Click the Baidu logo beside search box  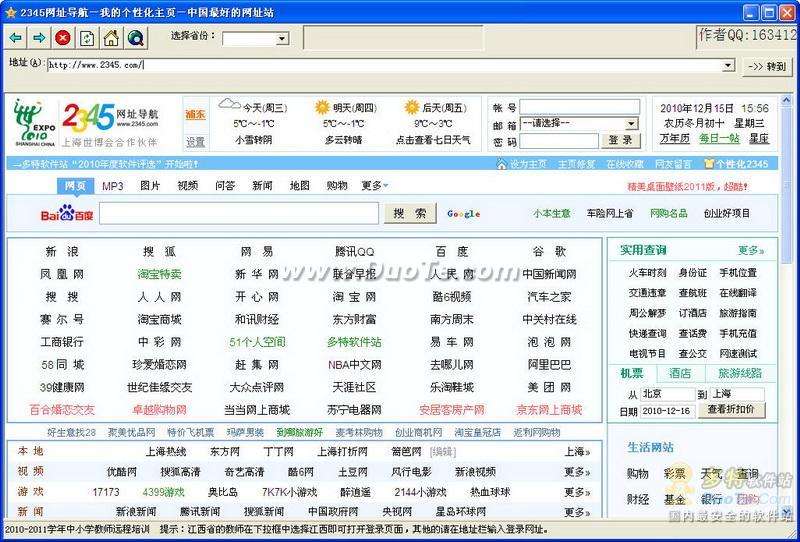pyautogui.click(x=66, y=214)
